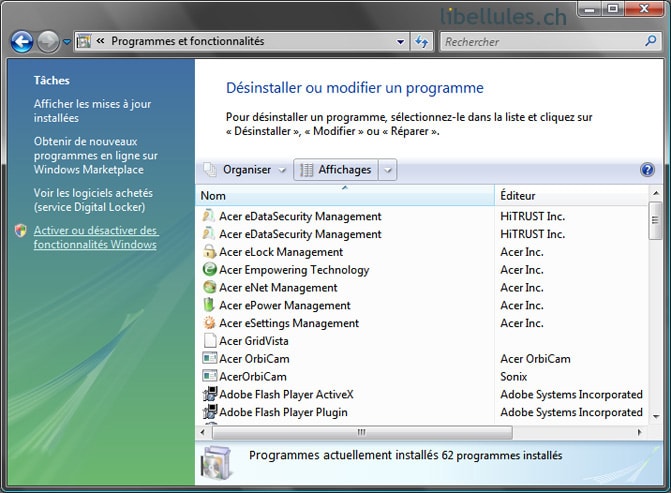The image size is (671, 493).
Task: Sort by the Éditeur column header
Action: click(571, 196)
